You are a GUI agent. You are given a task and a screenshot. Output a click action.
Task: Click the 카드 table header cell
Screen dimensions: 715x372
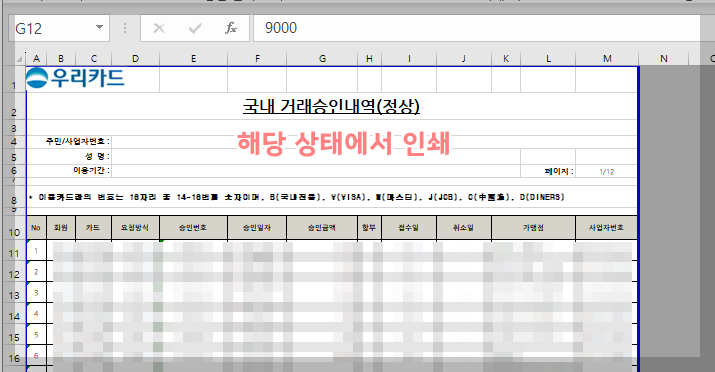coord(93,228)
